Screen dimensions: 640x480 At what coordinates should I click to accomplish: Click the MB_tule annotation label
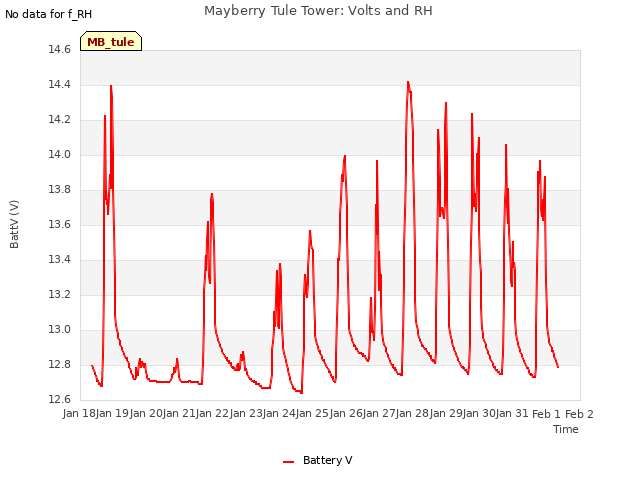pos(111,42)
